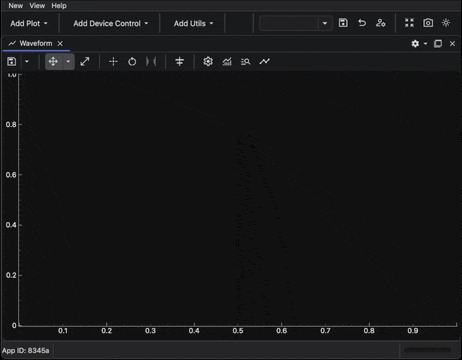The height and width of the screenshot is (360, 462).
Task: Click the export/save icon in plot toolbar
Action: click(x=12, y=62)
